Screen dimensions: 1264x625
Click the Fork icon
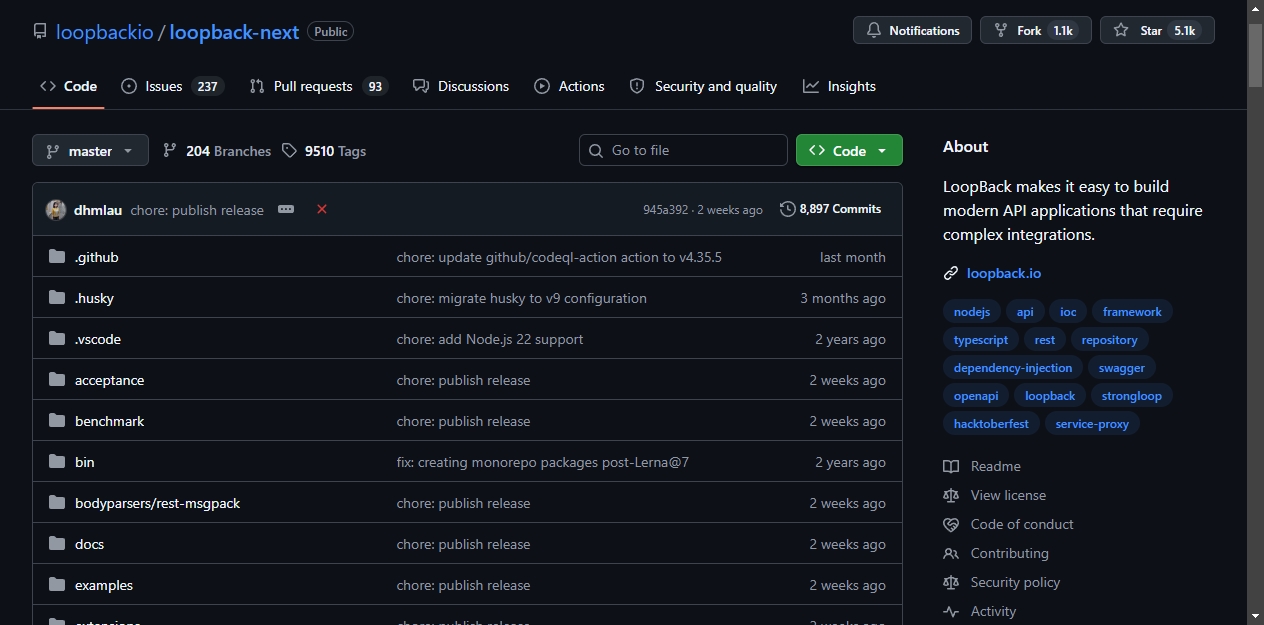[x=1001, y=31]
